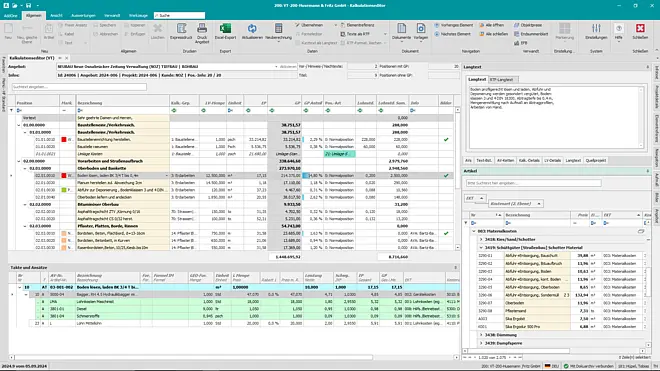This screenshot has width=660, height=371.
Task: Click the red flag in row 01.01.0010
Action: tap(64, 139)
